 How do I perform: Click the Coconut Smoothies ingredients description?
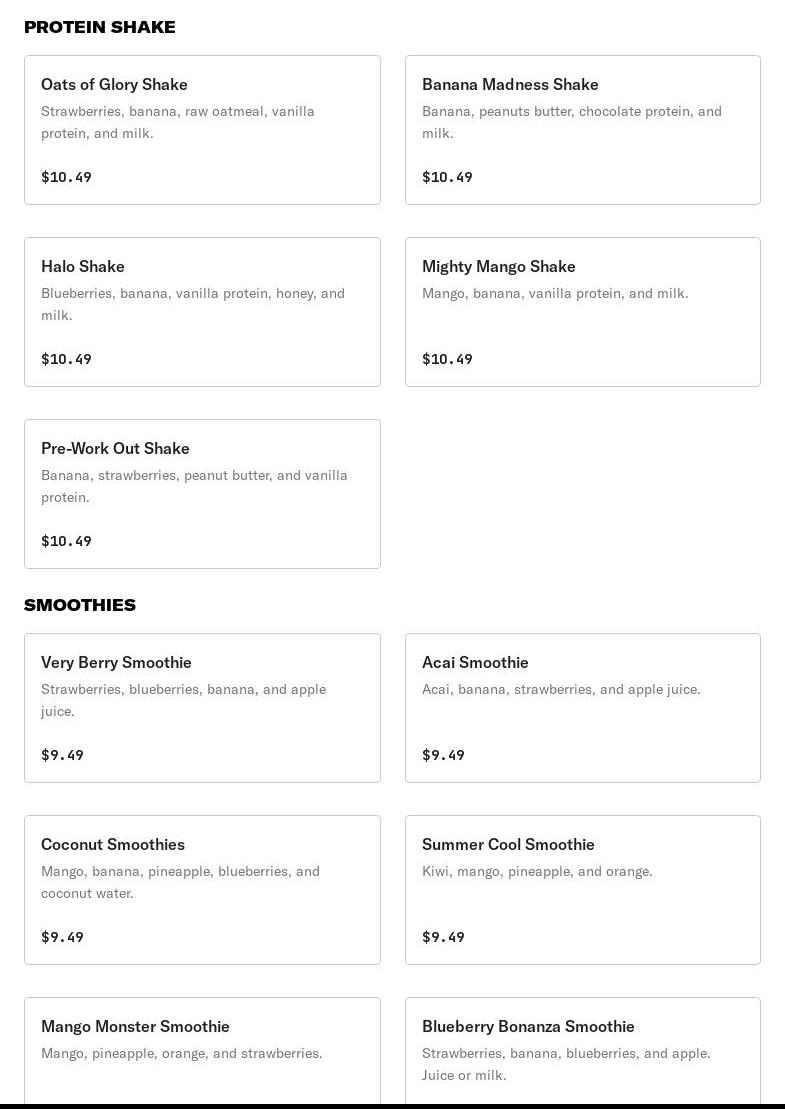tap(180, 882)
